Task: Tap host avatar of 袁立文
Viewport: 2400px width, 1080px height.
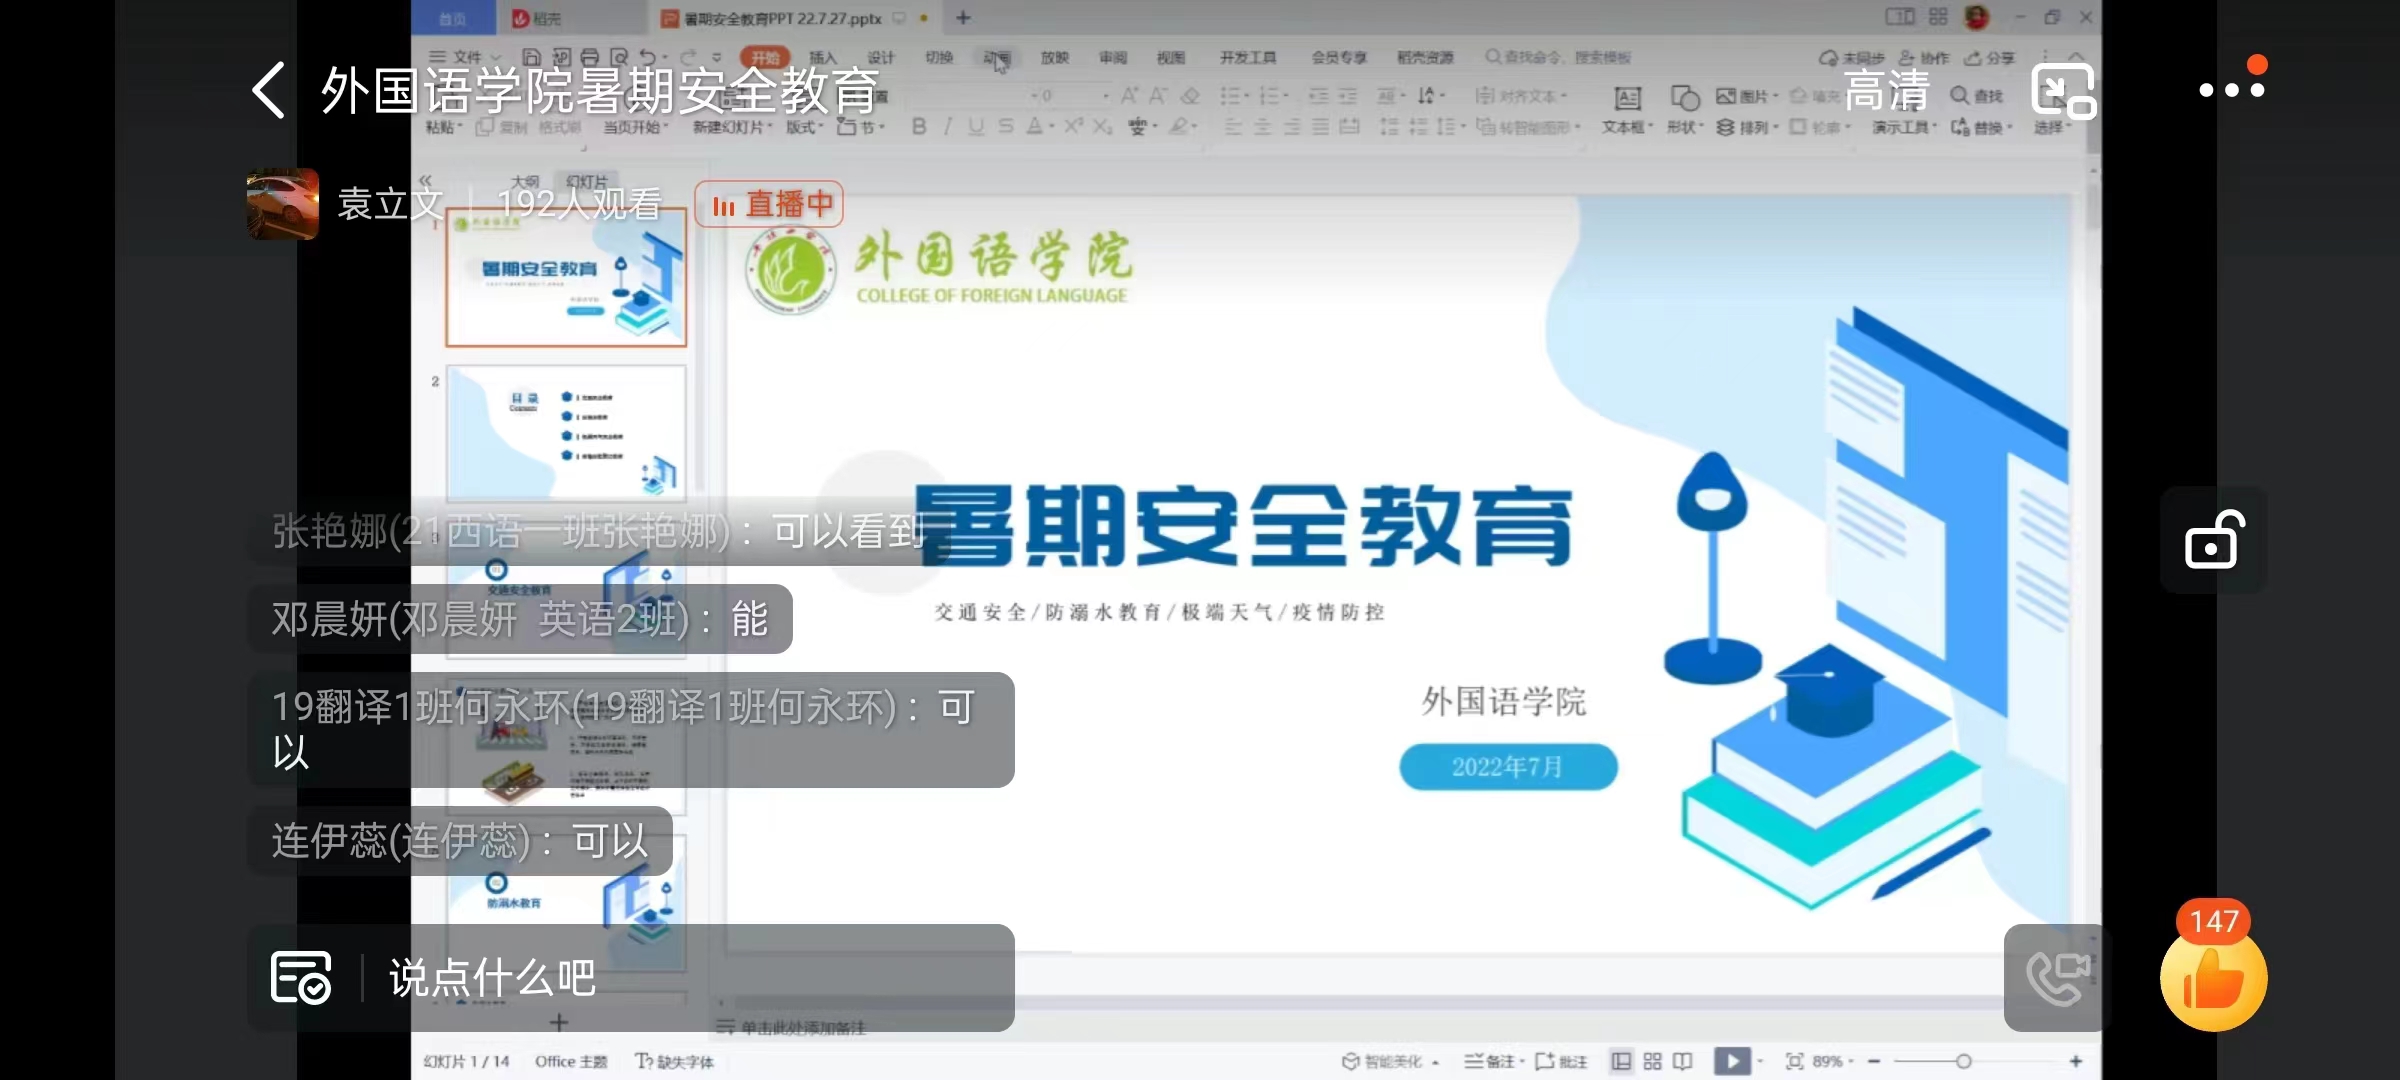Action: [x=283, y=204]
